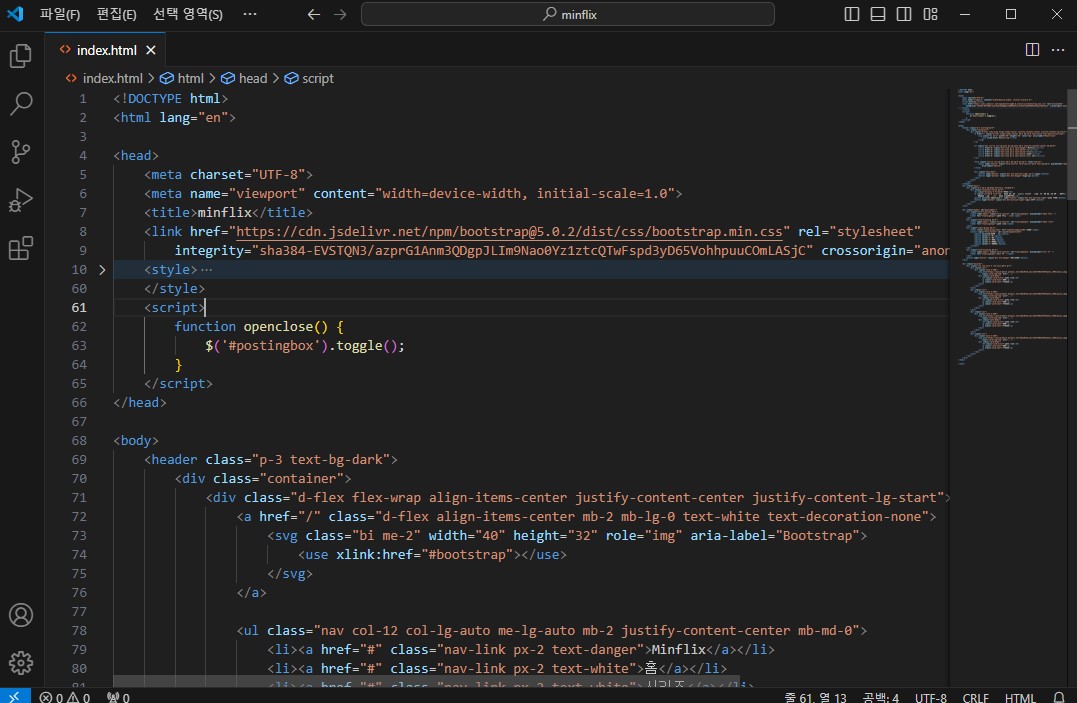Click line and column indicator 줄 61

815,698
